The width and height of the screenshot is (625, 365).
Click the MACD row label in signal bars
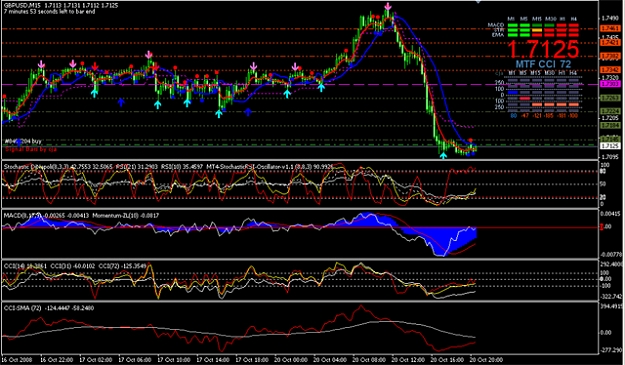(496, 25)
